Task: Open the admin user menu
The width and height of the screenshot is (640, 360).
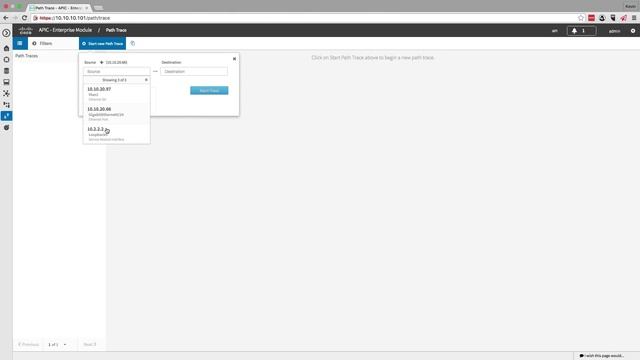Action: [614, 31]
